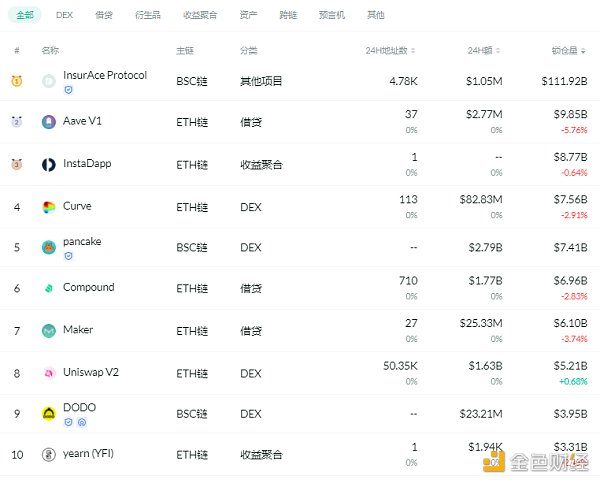Click the Compound green logo icon
This screenshot has height=483, width=600.
pyautogui.click(x=49, y=288)
